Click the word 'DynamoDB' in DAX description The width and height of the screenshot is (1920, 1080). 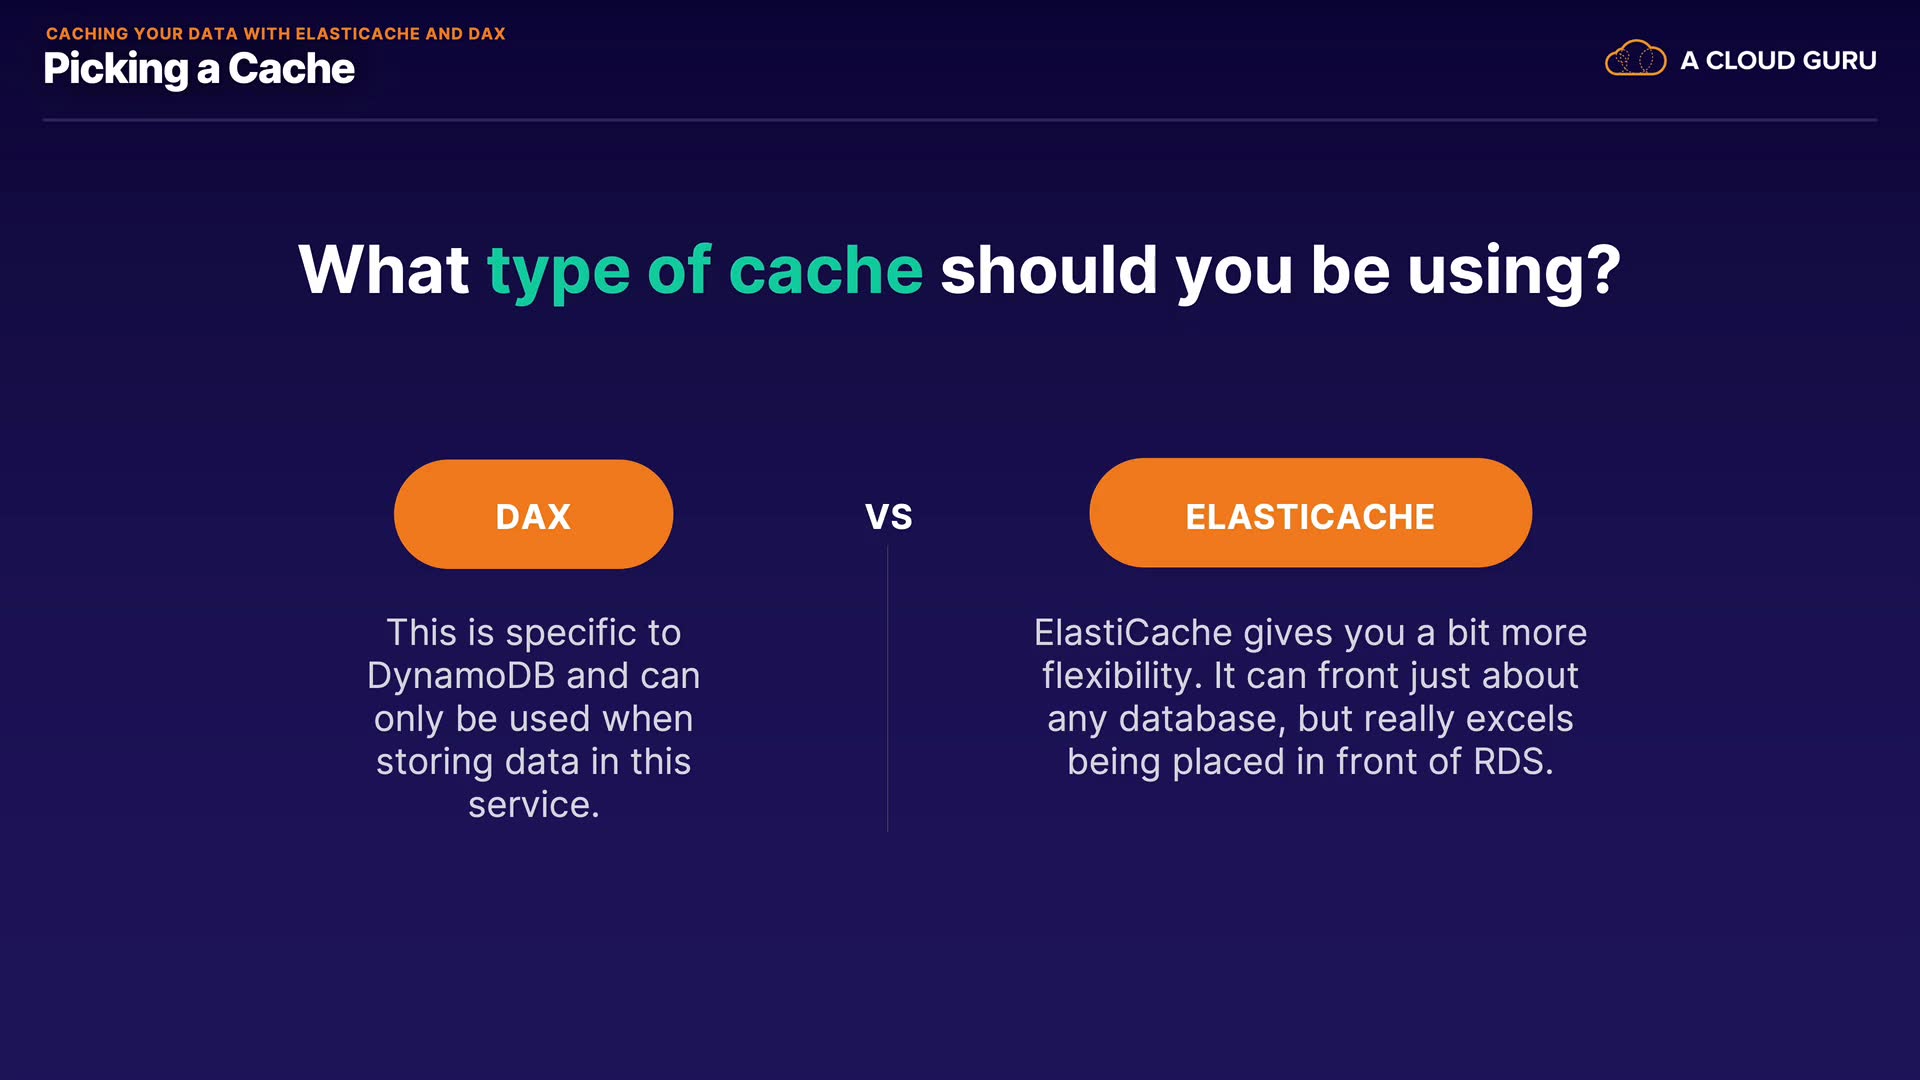[x=460, y=676]
